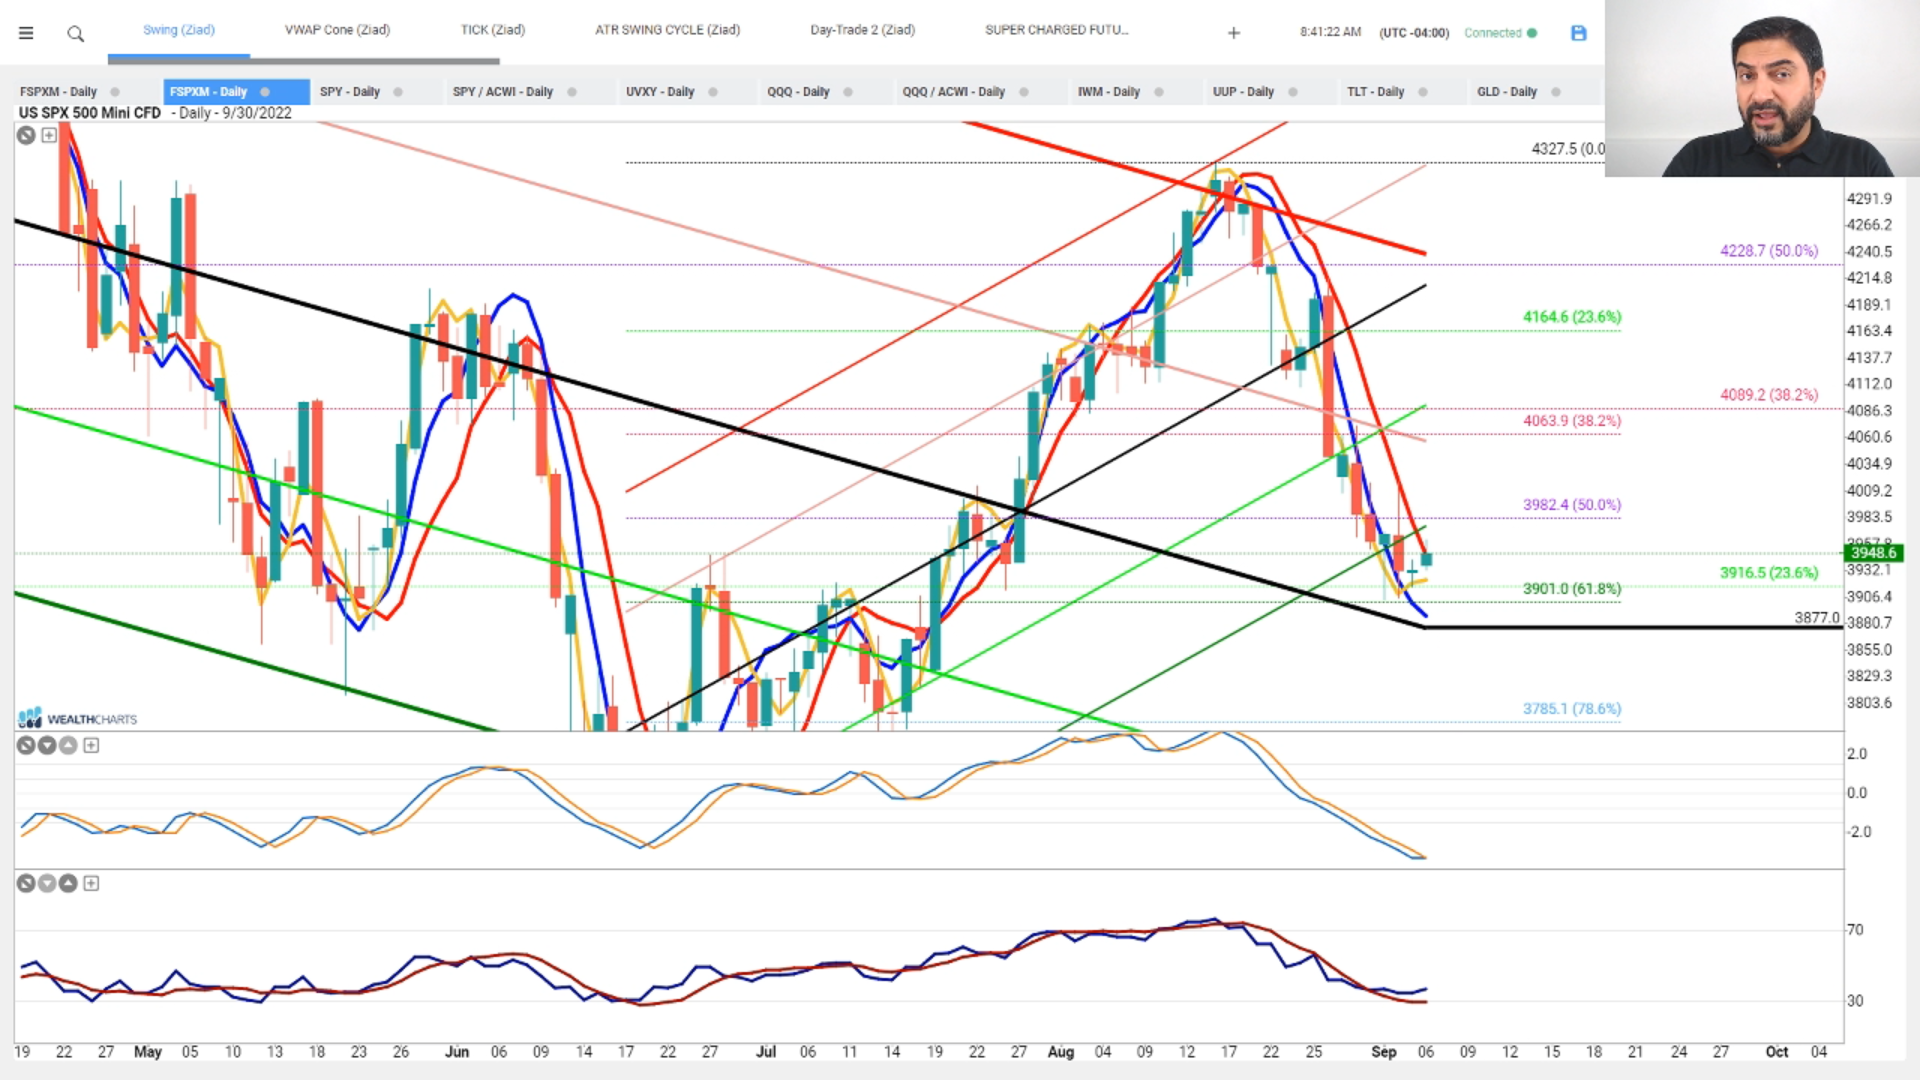
Task: Open the Day-Trade 2 (Ziad) tab
Action: pyautogui.click(x=863, y=30)
